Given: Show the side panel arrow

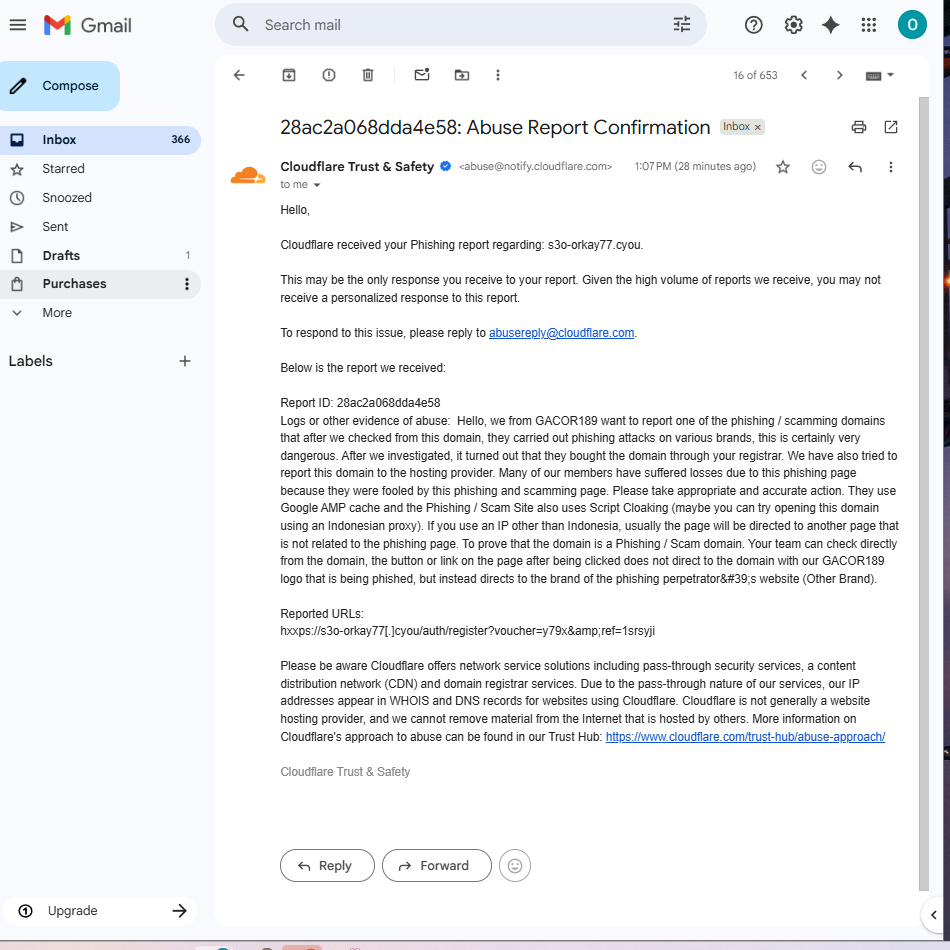Looking at the screenshot, I should (934, 915).
